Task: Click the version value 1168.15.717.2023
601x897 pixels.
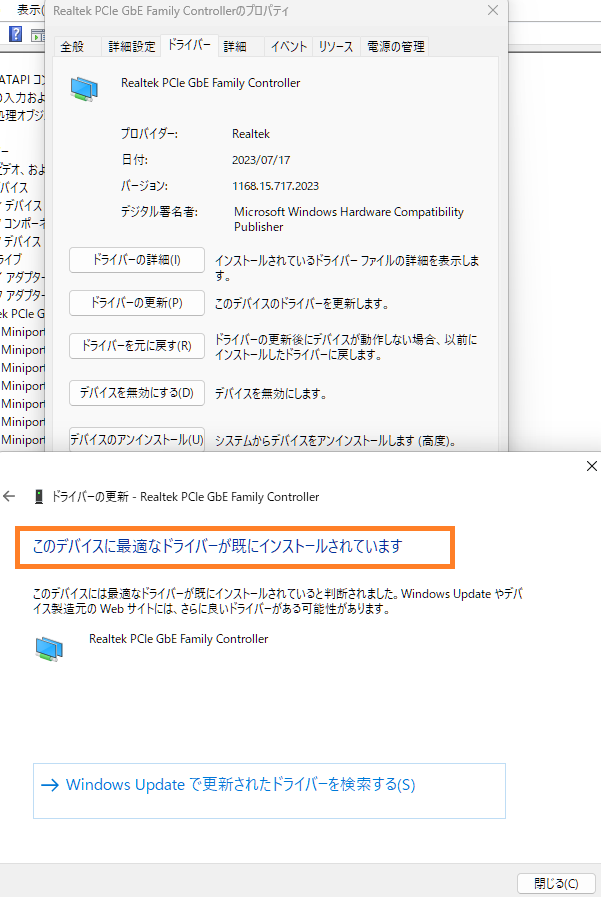Action: coord(275,186)
